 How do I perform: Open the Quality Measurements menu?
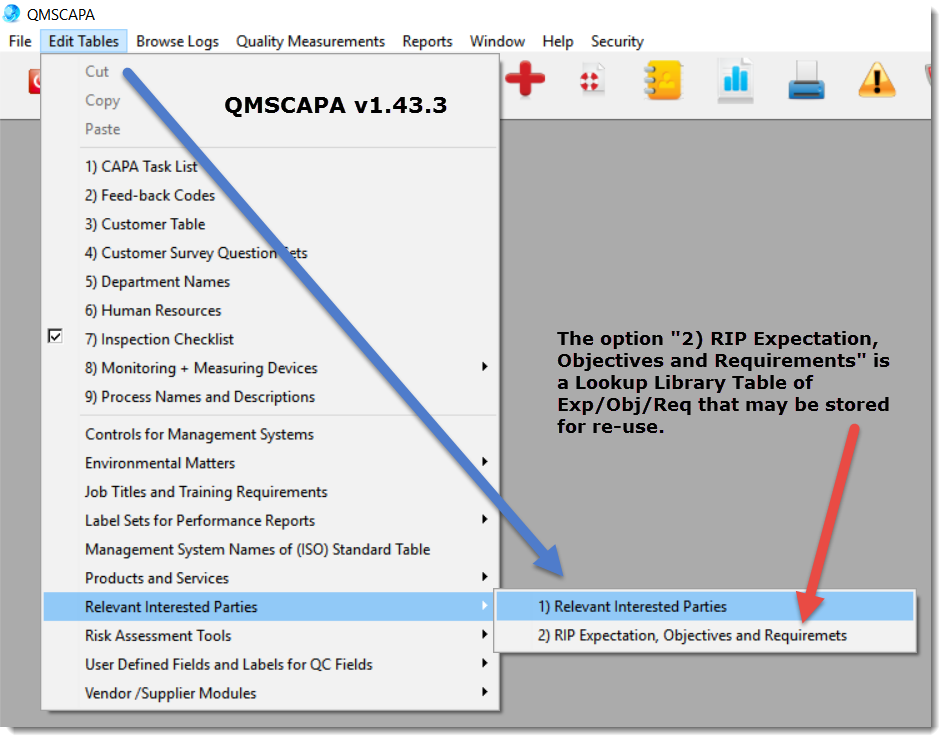point(310,41)
